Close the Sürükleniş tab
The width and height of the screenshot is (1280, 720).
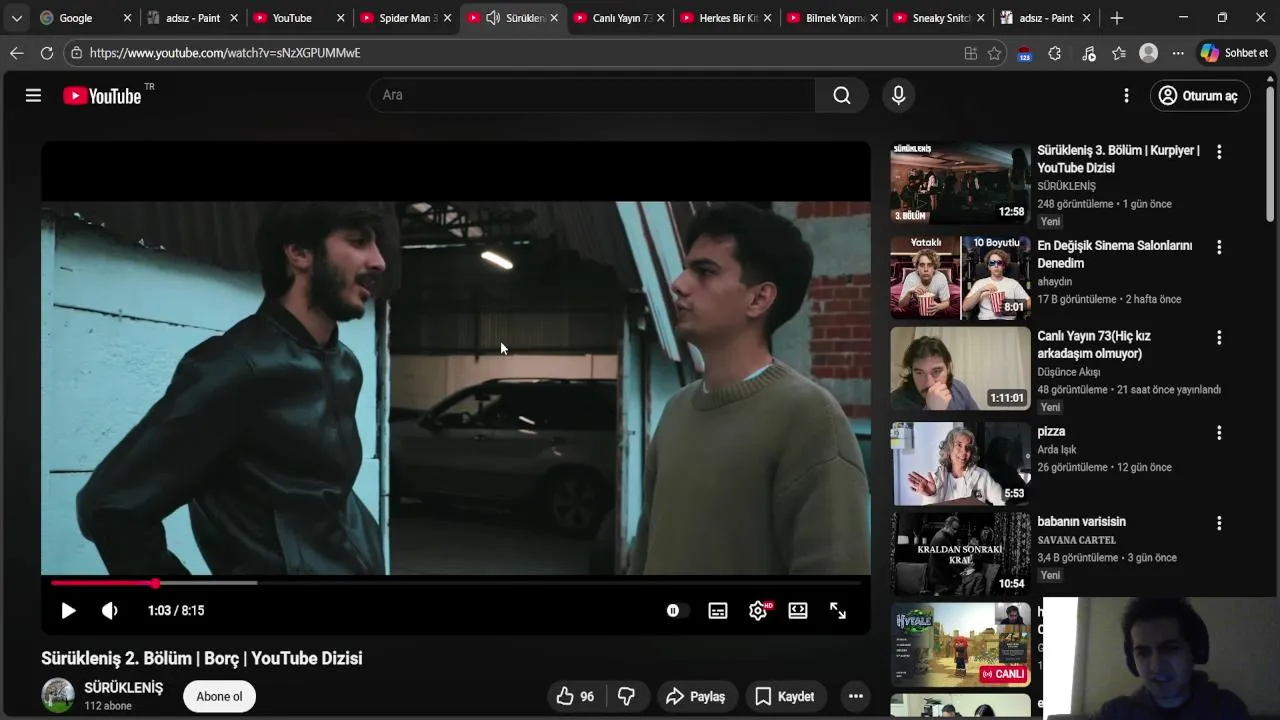click(554, 18)
